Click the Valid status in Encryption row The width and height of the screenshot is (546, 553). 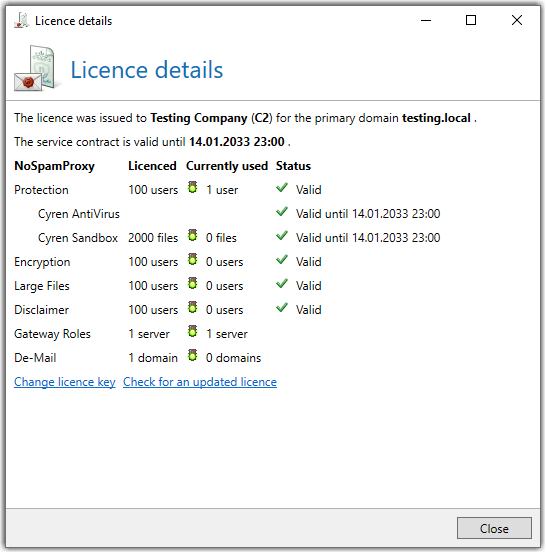pyautogui.click(x=309, y=262)
